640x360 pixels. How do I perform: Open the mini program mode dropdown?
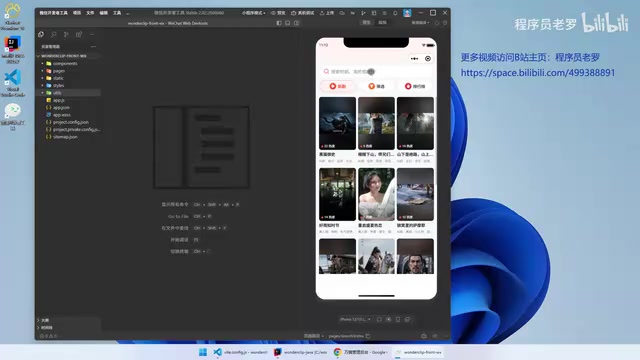pos(253,13)
